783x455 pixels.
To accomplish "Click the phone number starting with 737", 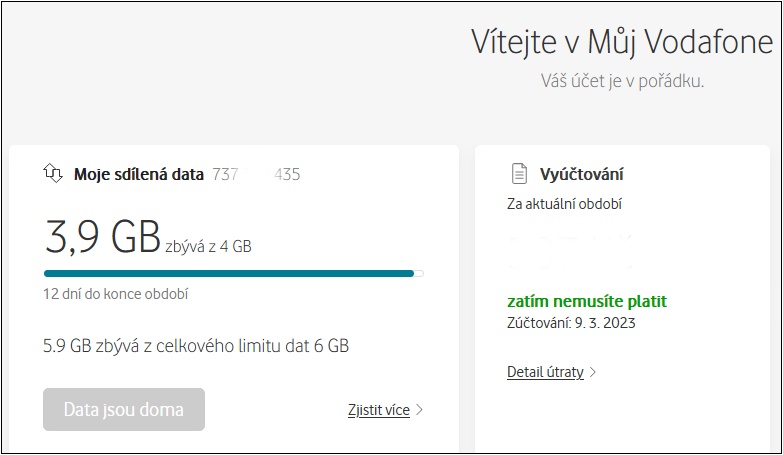I will point(256,174).
